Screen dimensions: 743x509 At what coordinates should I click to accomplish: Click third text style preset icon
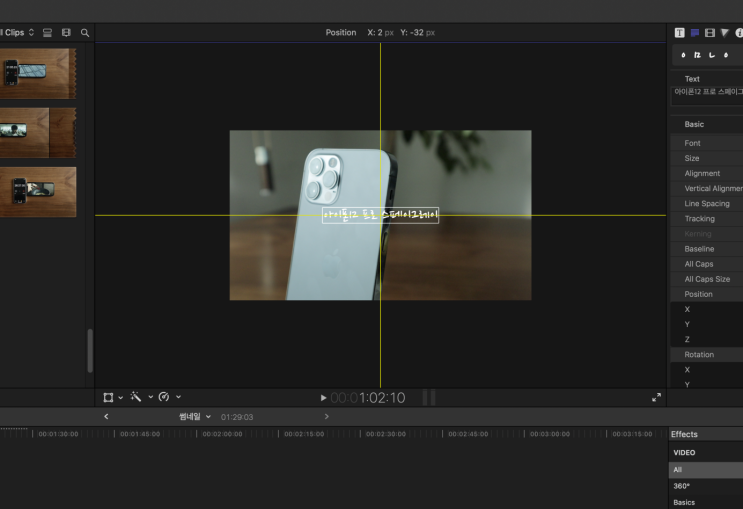click(712, 55)
